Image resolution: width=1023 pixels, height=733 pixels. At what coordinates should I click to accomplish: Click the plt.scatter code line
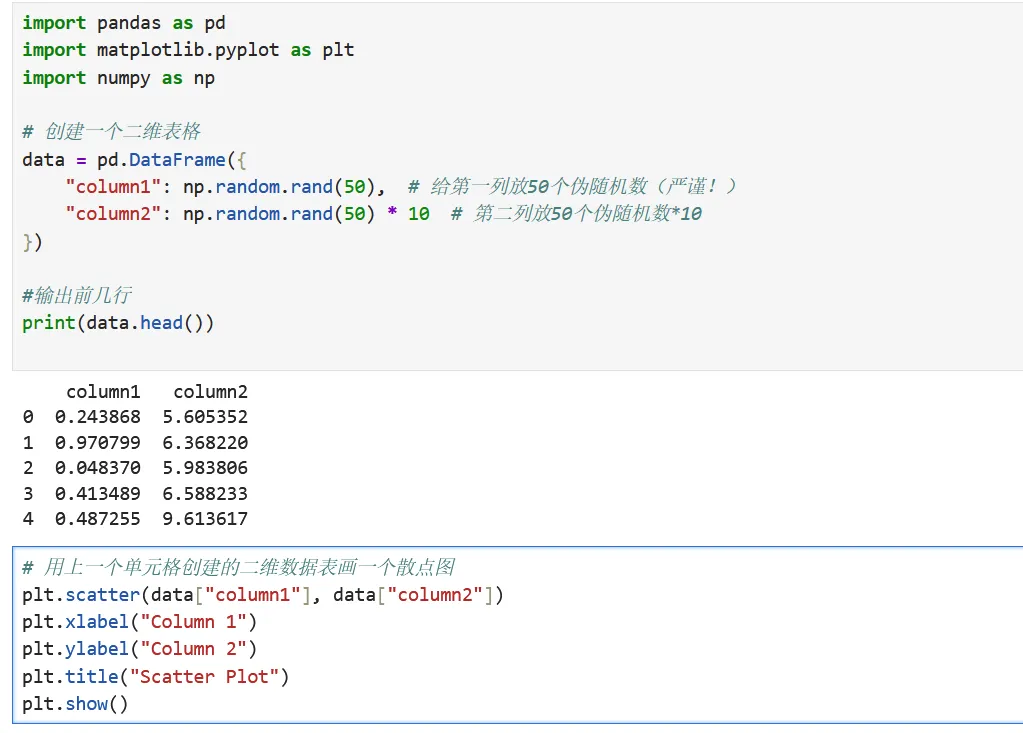pos(263,595)
